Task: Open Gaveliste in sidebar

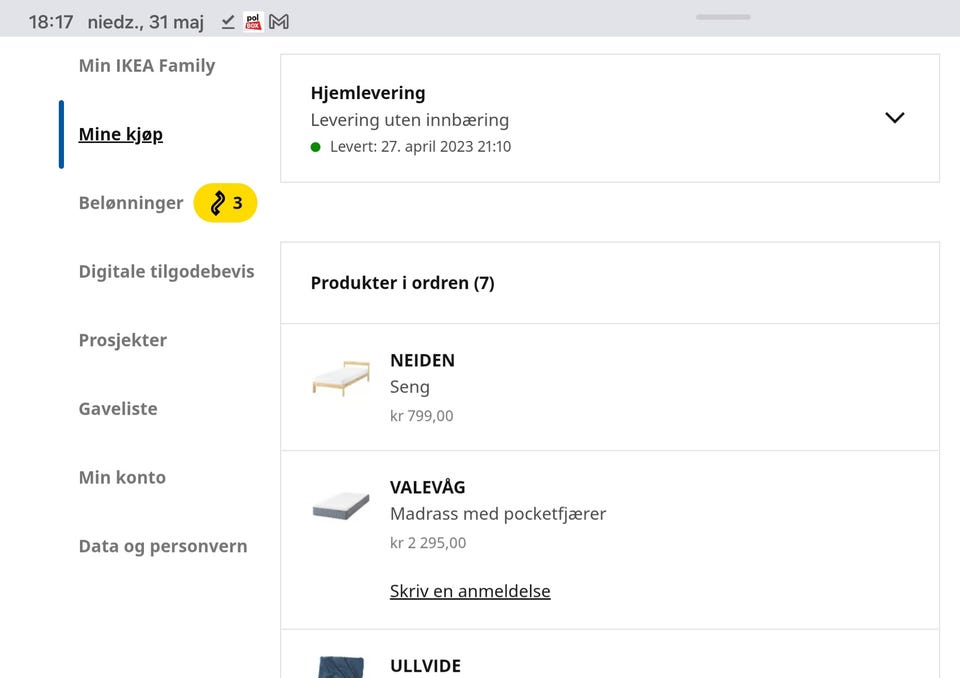Action: 118,409
